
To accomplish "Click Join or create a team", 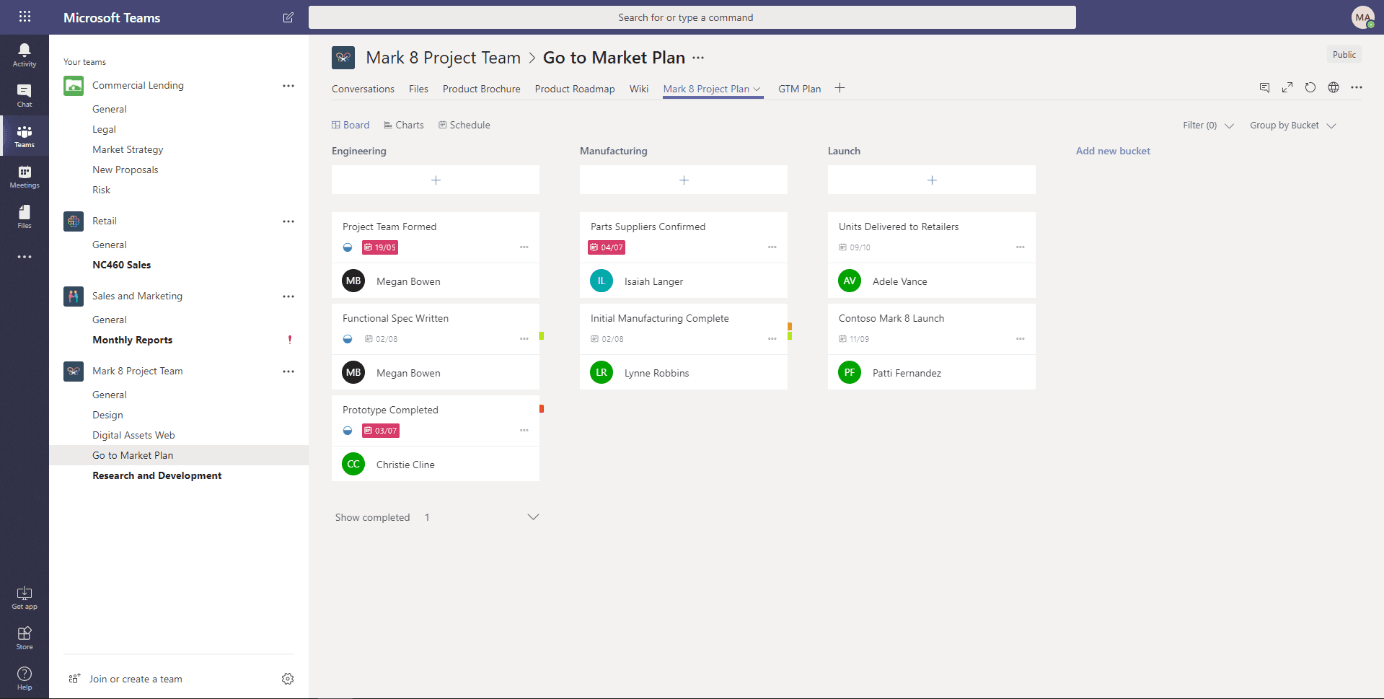I will 135,679.
